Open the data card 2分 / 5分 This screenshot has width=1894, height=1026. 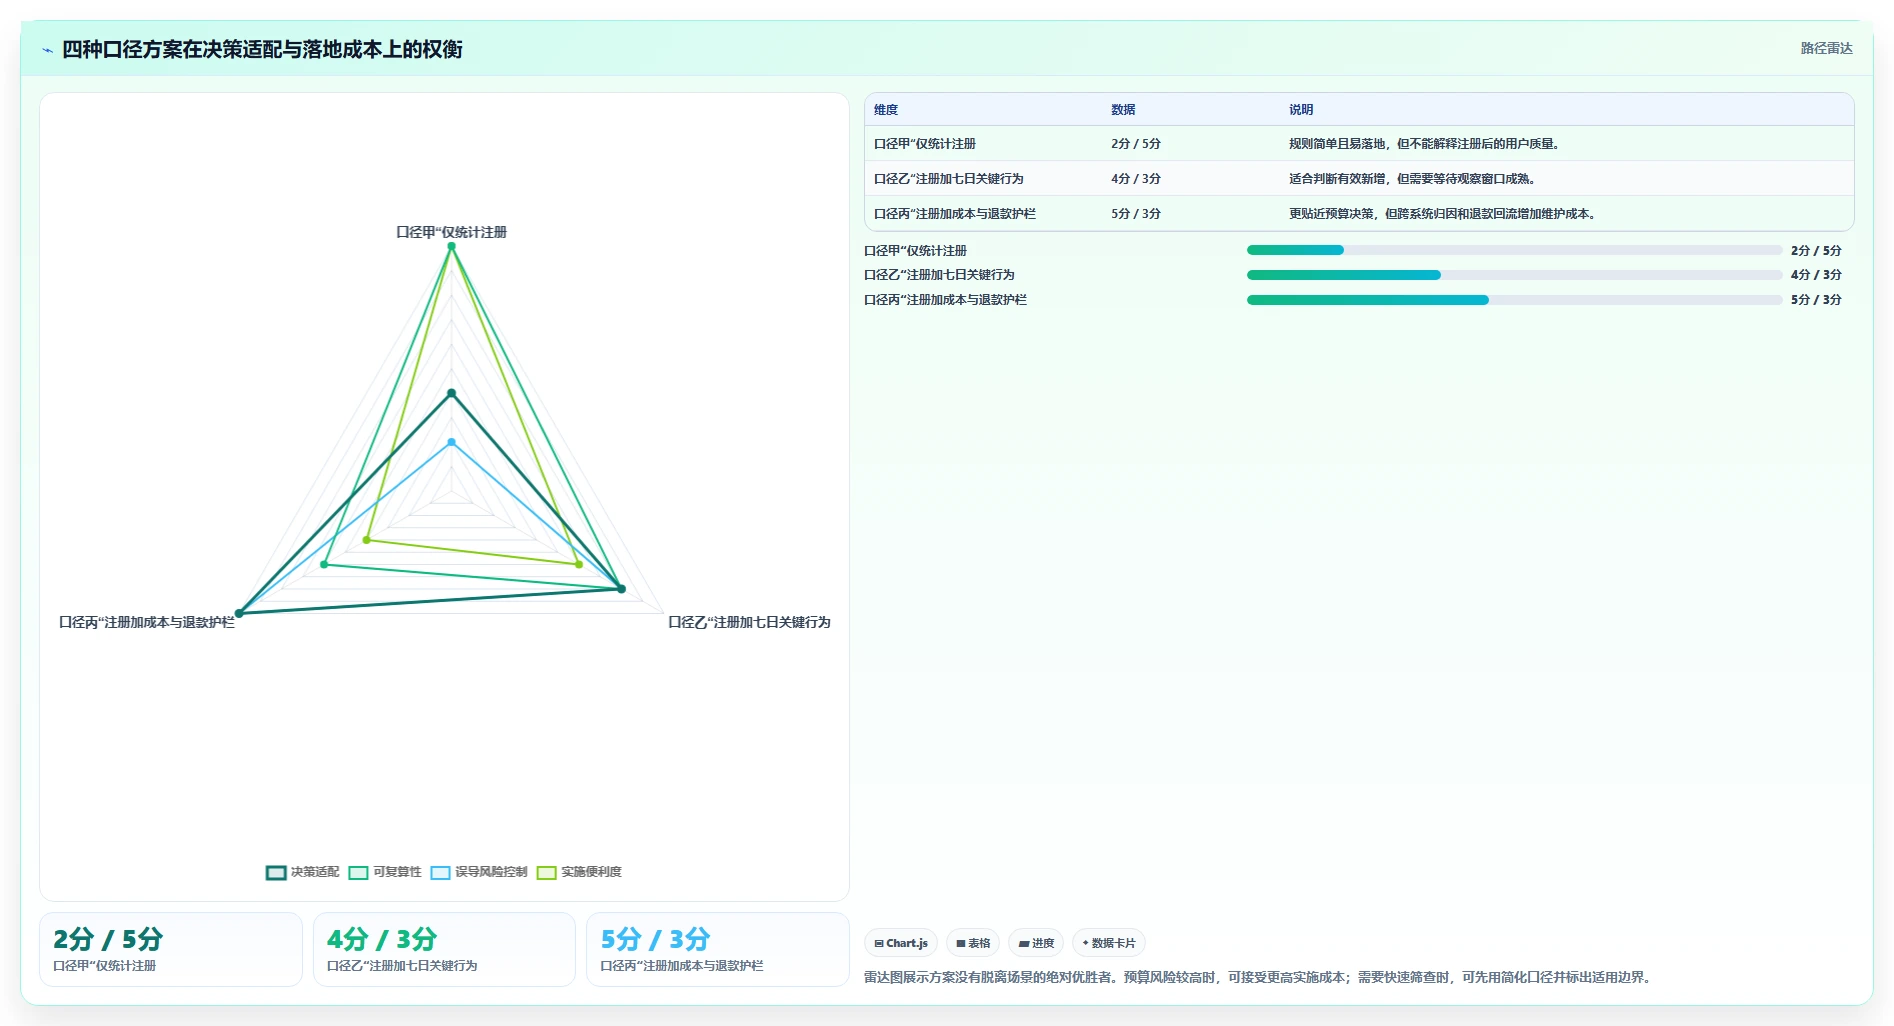point(171,949)
